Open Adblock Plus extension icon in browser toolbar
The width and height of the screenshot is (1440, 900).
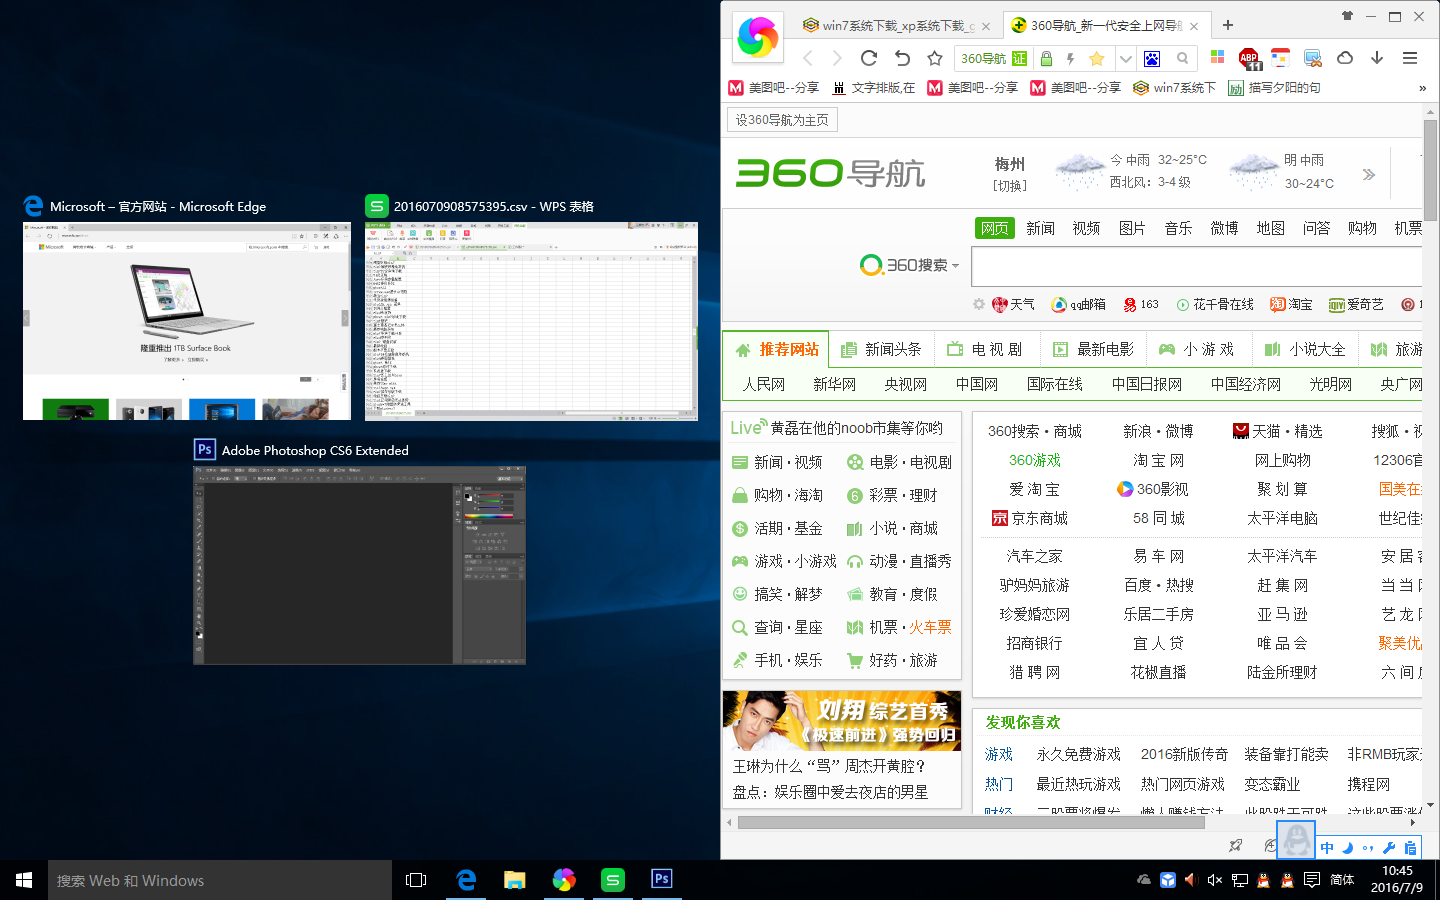1249,58
